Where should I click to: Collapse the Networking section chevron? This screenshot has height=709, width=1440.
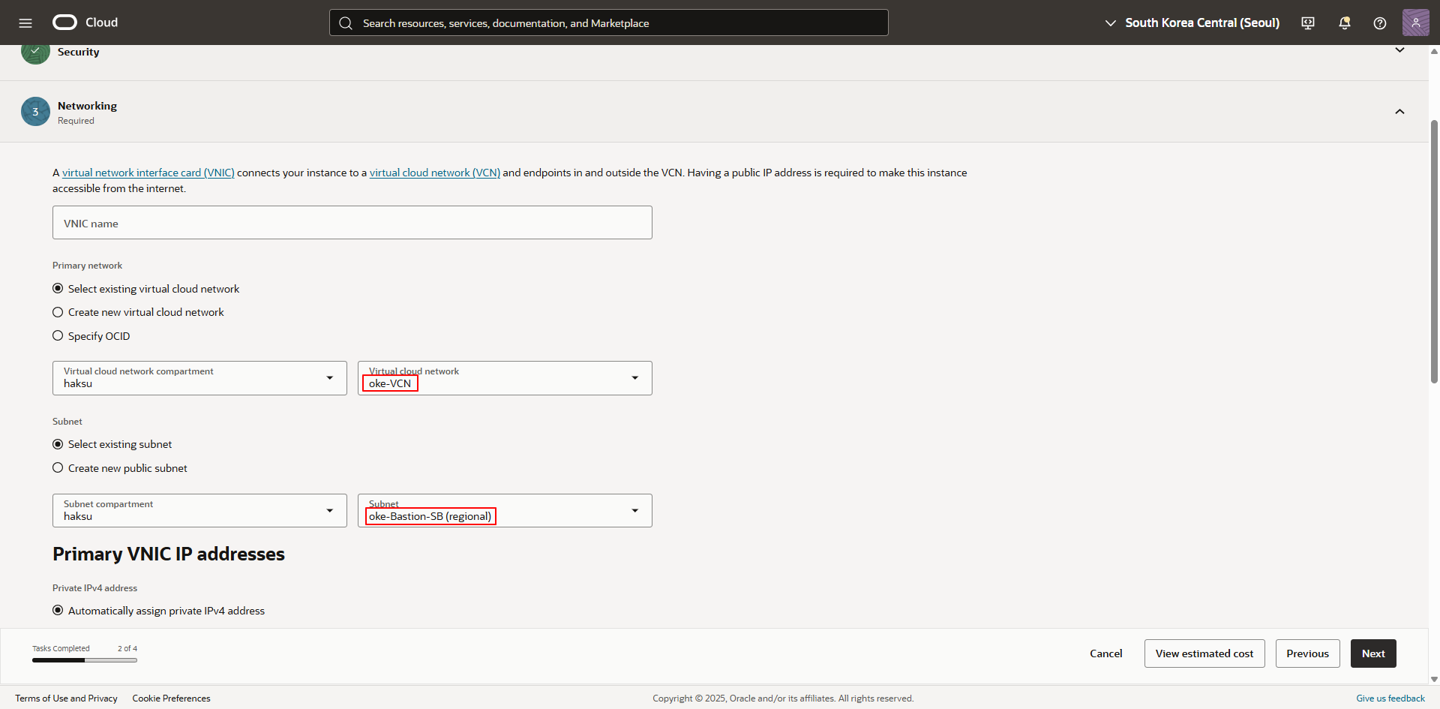[x=1399, y=112]
